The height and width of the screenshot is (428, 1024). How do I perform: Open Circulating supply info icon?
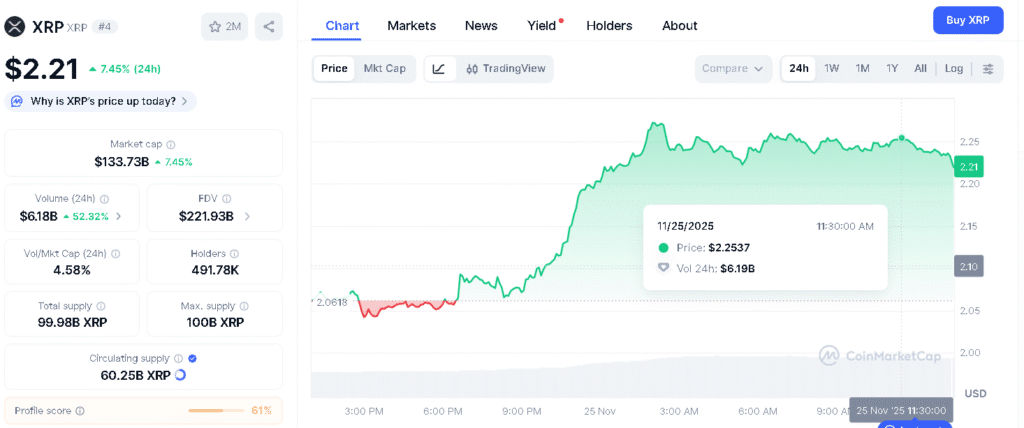[178, 358]
